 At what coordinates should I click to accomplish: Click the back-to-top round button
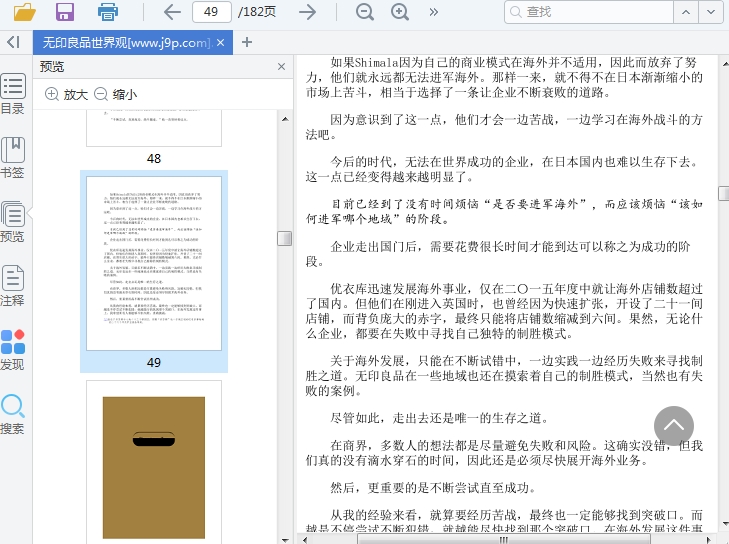[674, 426]
